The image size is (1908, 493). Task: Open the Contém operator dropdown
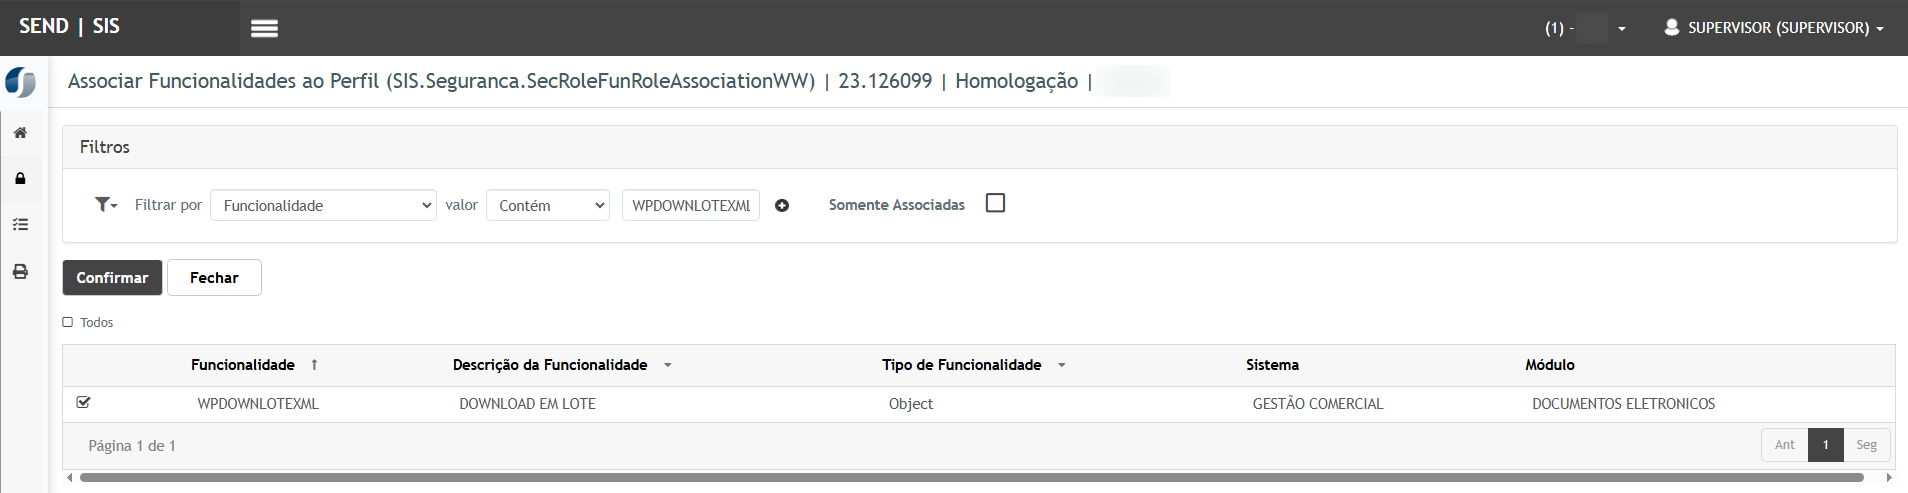tap(547, 205)
